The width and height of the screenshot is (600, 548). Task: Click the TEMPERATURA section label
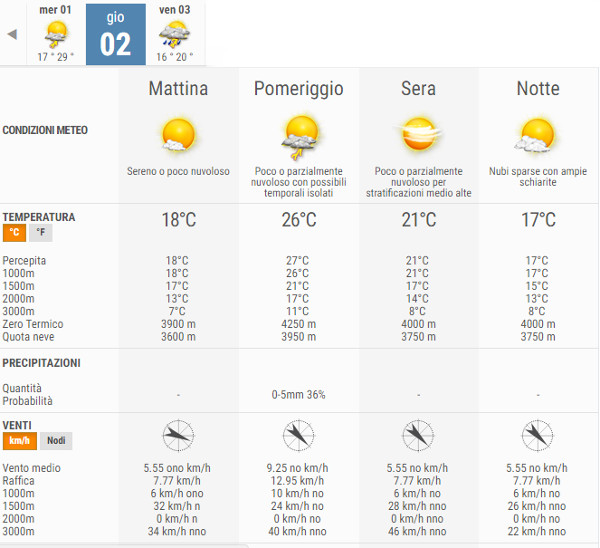(39, 217)
